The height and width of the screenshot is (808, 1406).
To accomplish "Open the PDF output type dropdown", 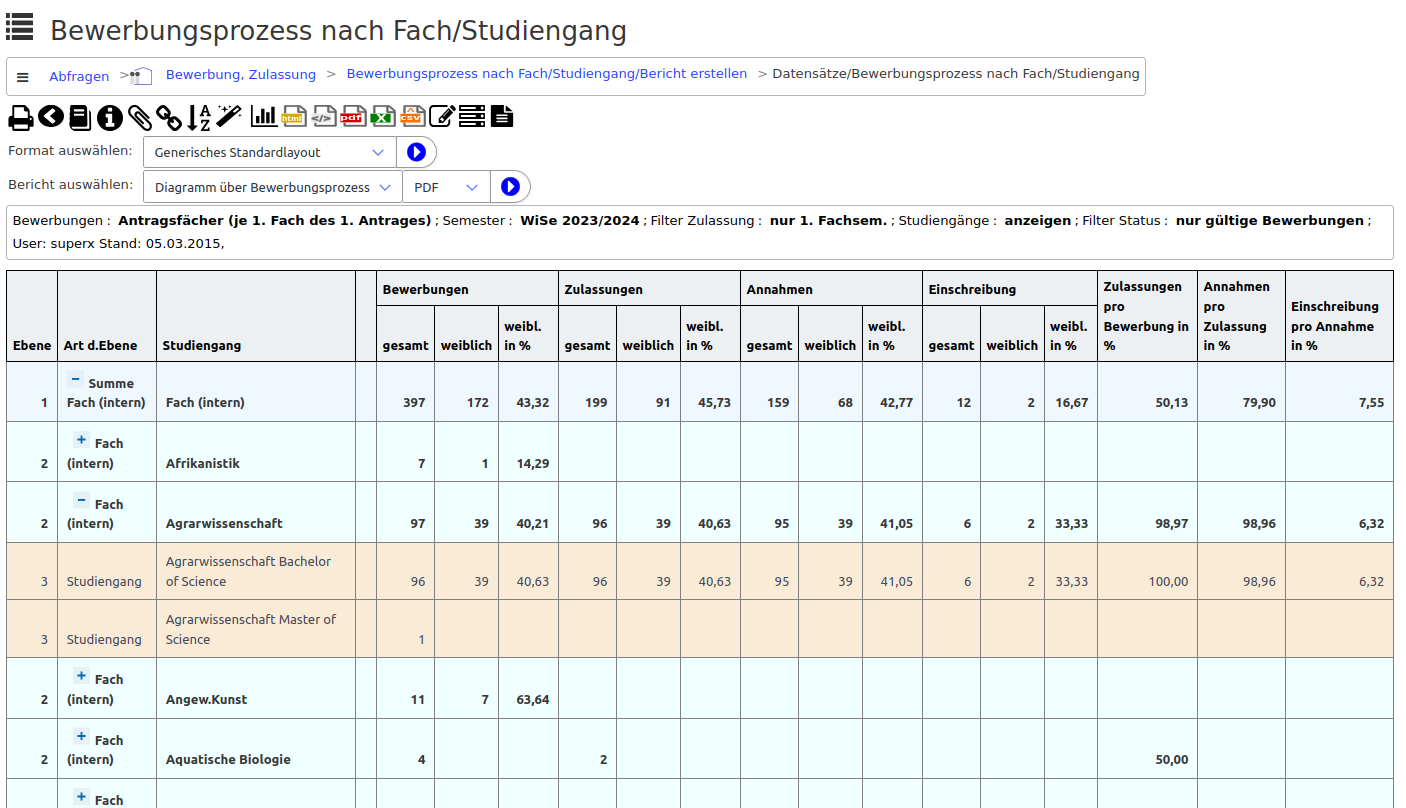I will pyautogui.click(x=446, y=187).
